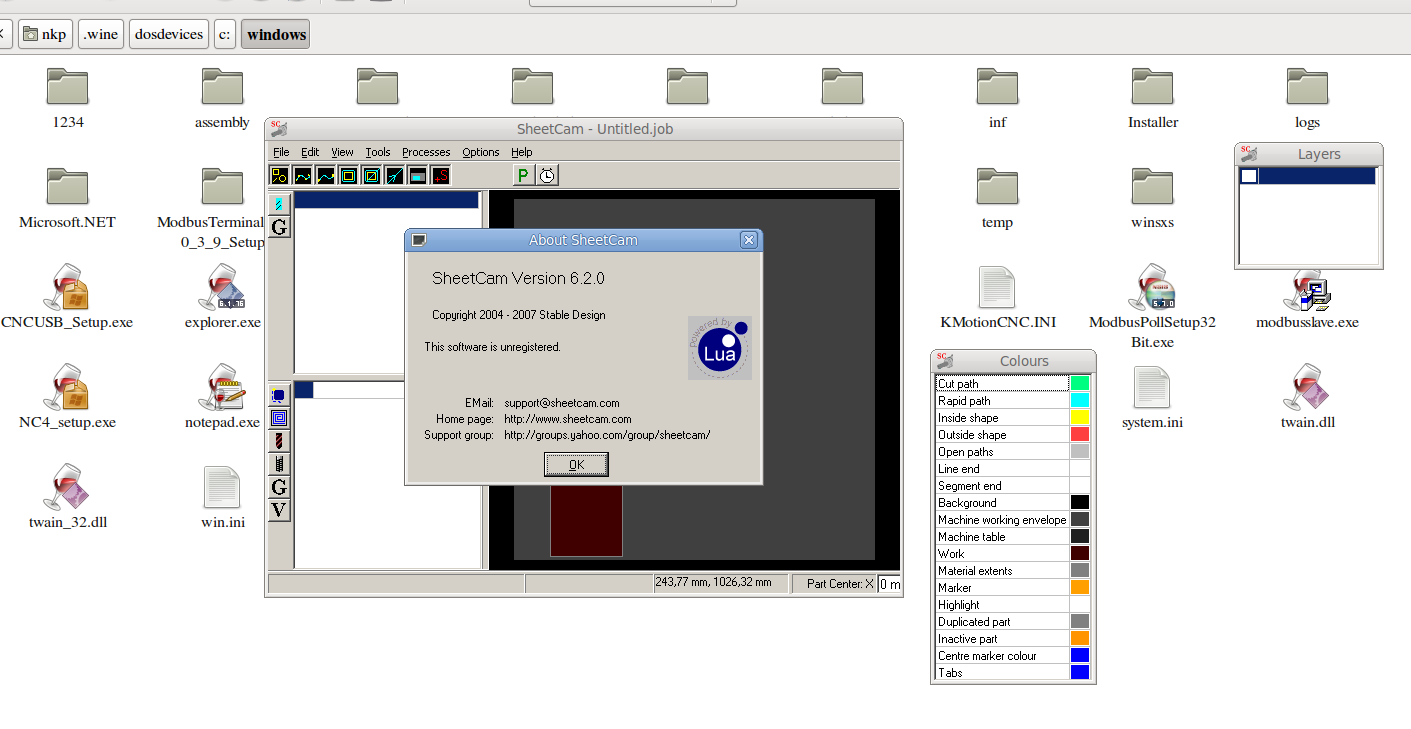Click the cyan tool icon in the upper side panel
This screenshot has width=1411, height=729.
(x=280, y=204)
